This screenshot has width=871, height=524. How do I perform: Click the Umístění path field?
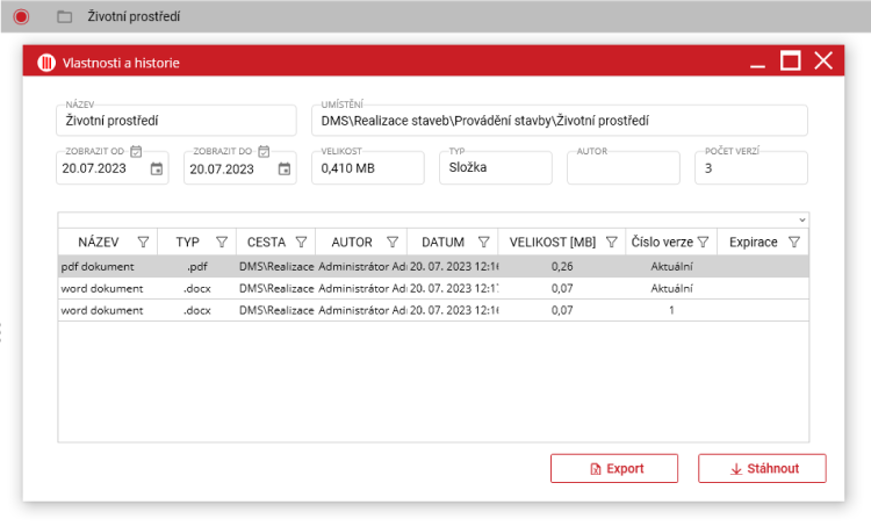pos(558,121)
